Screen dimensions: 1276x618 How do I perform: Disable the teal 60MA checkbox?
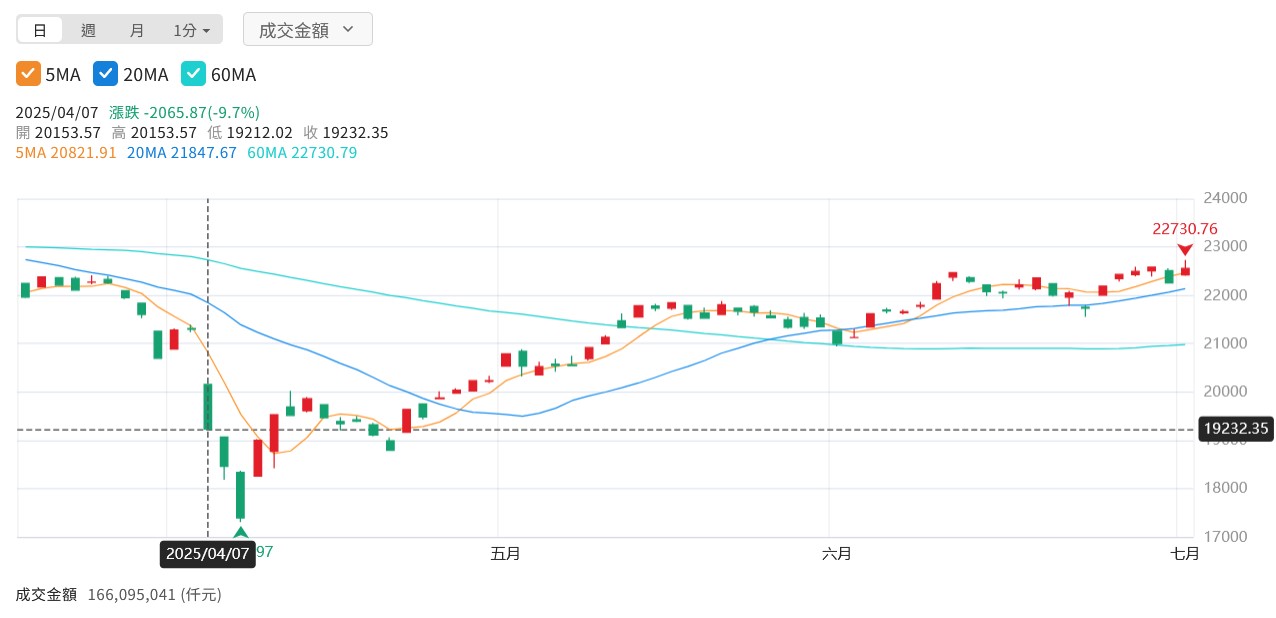tap(193, 74)
